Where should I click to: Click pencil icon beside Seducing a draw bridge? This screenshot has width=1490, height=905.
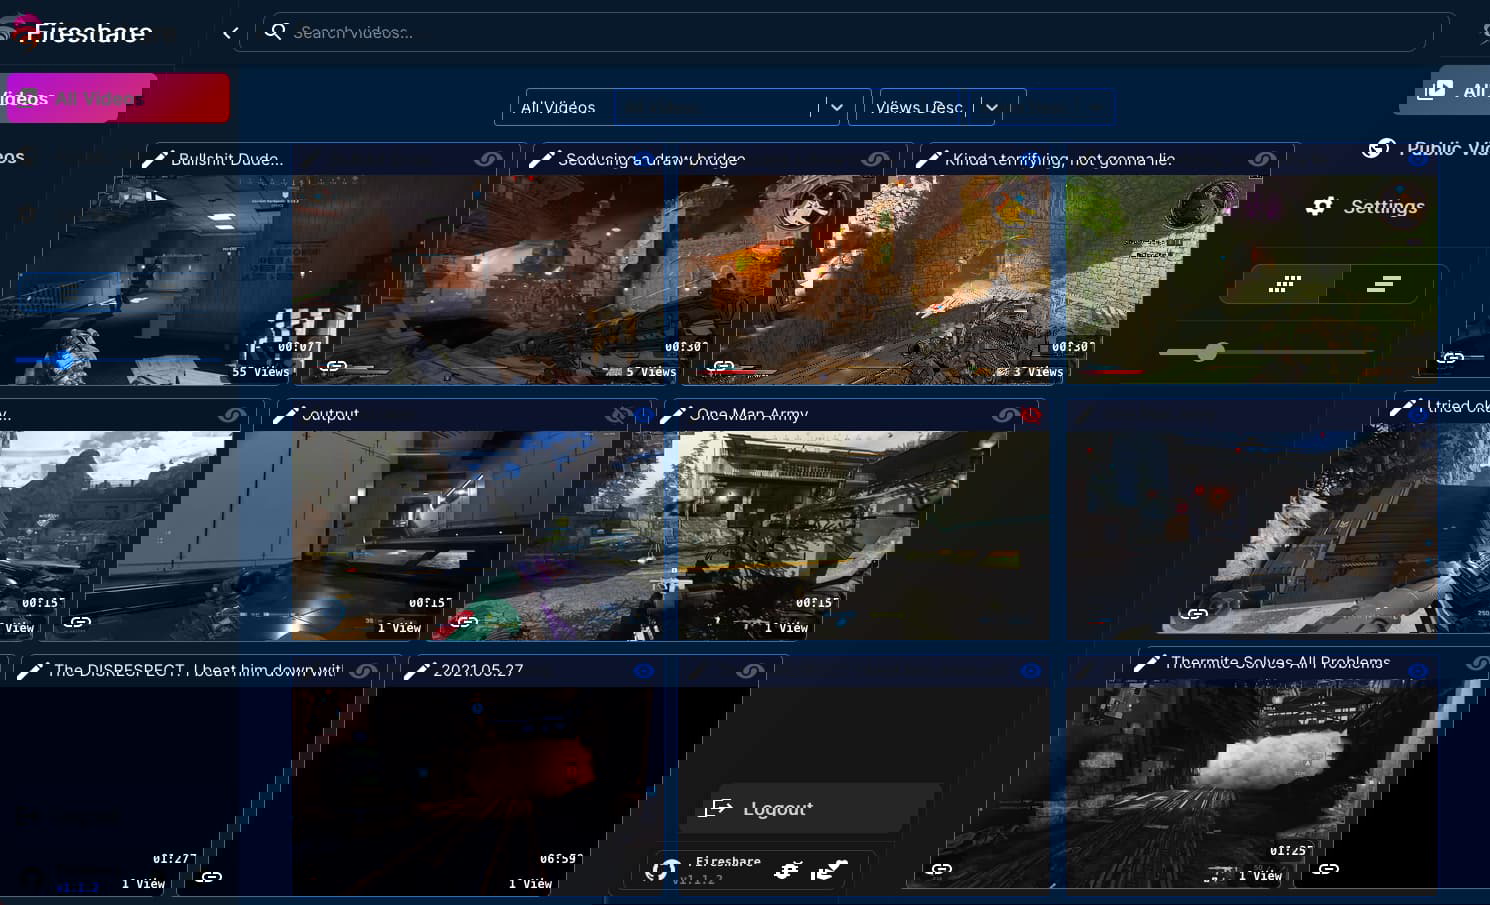(x=541, y=160)
